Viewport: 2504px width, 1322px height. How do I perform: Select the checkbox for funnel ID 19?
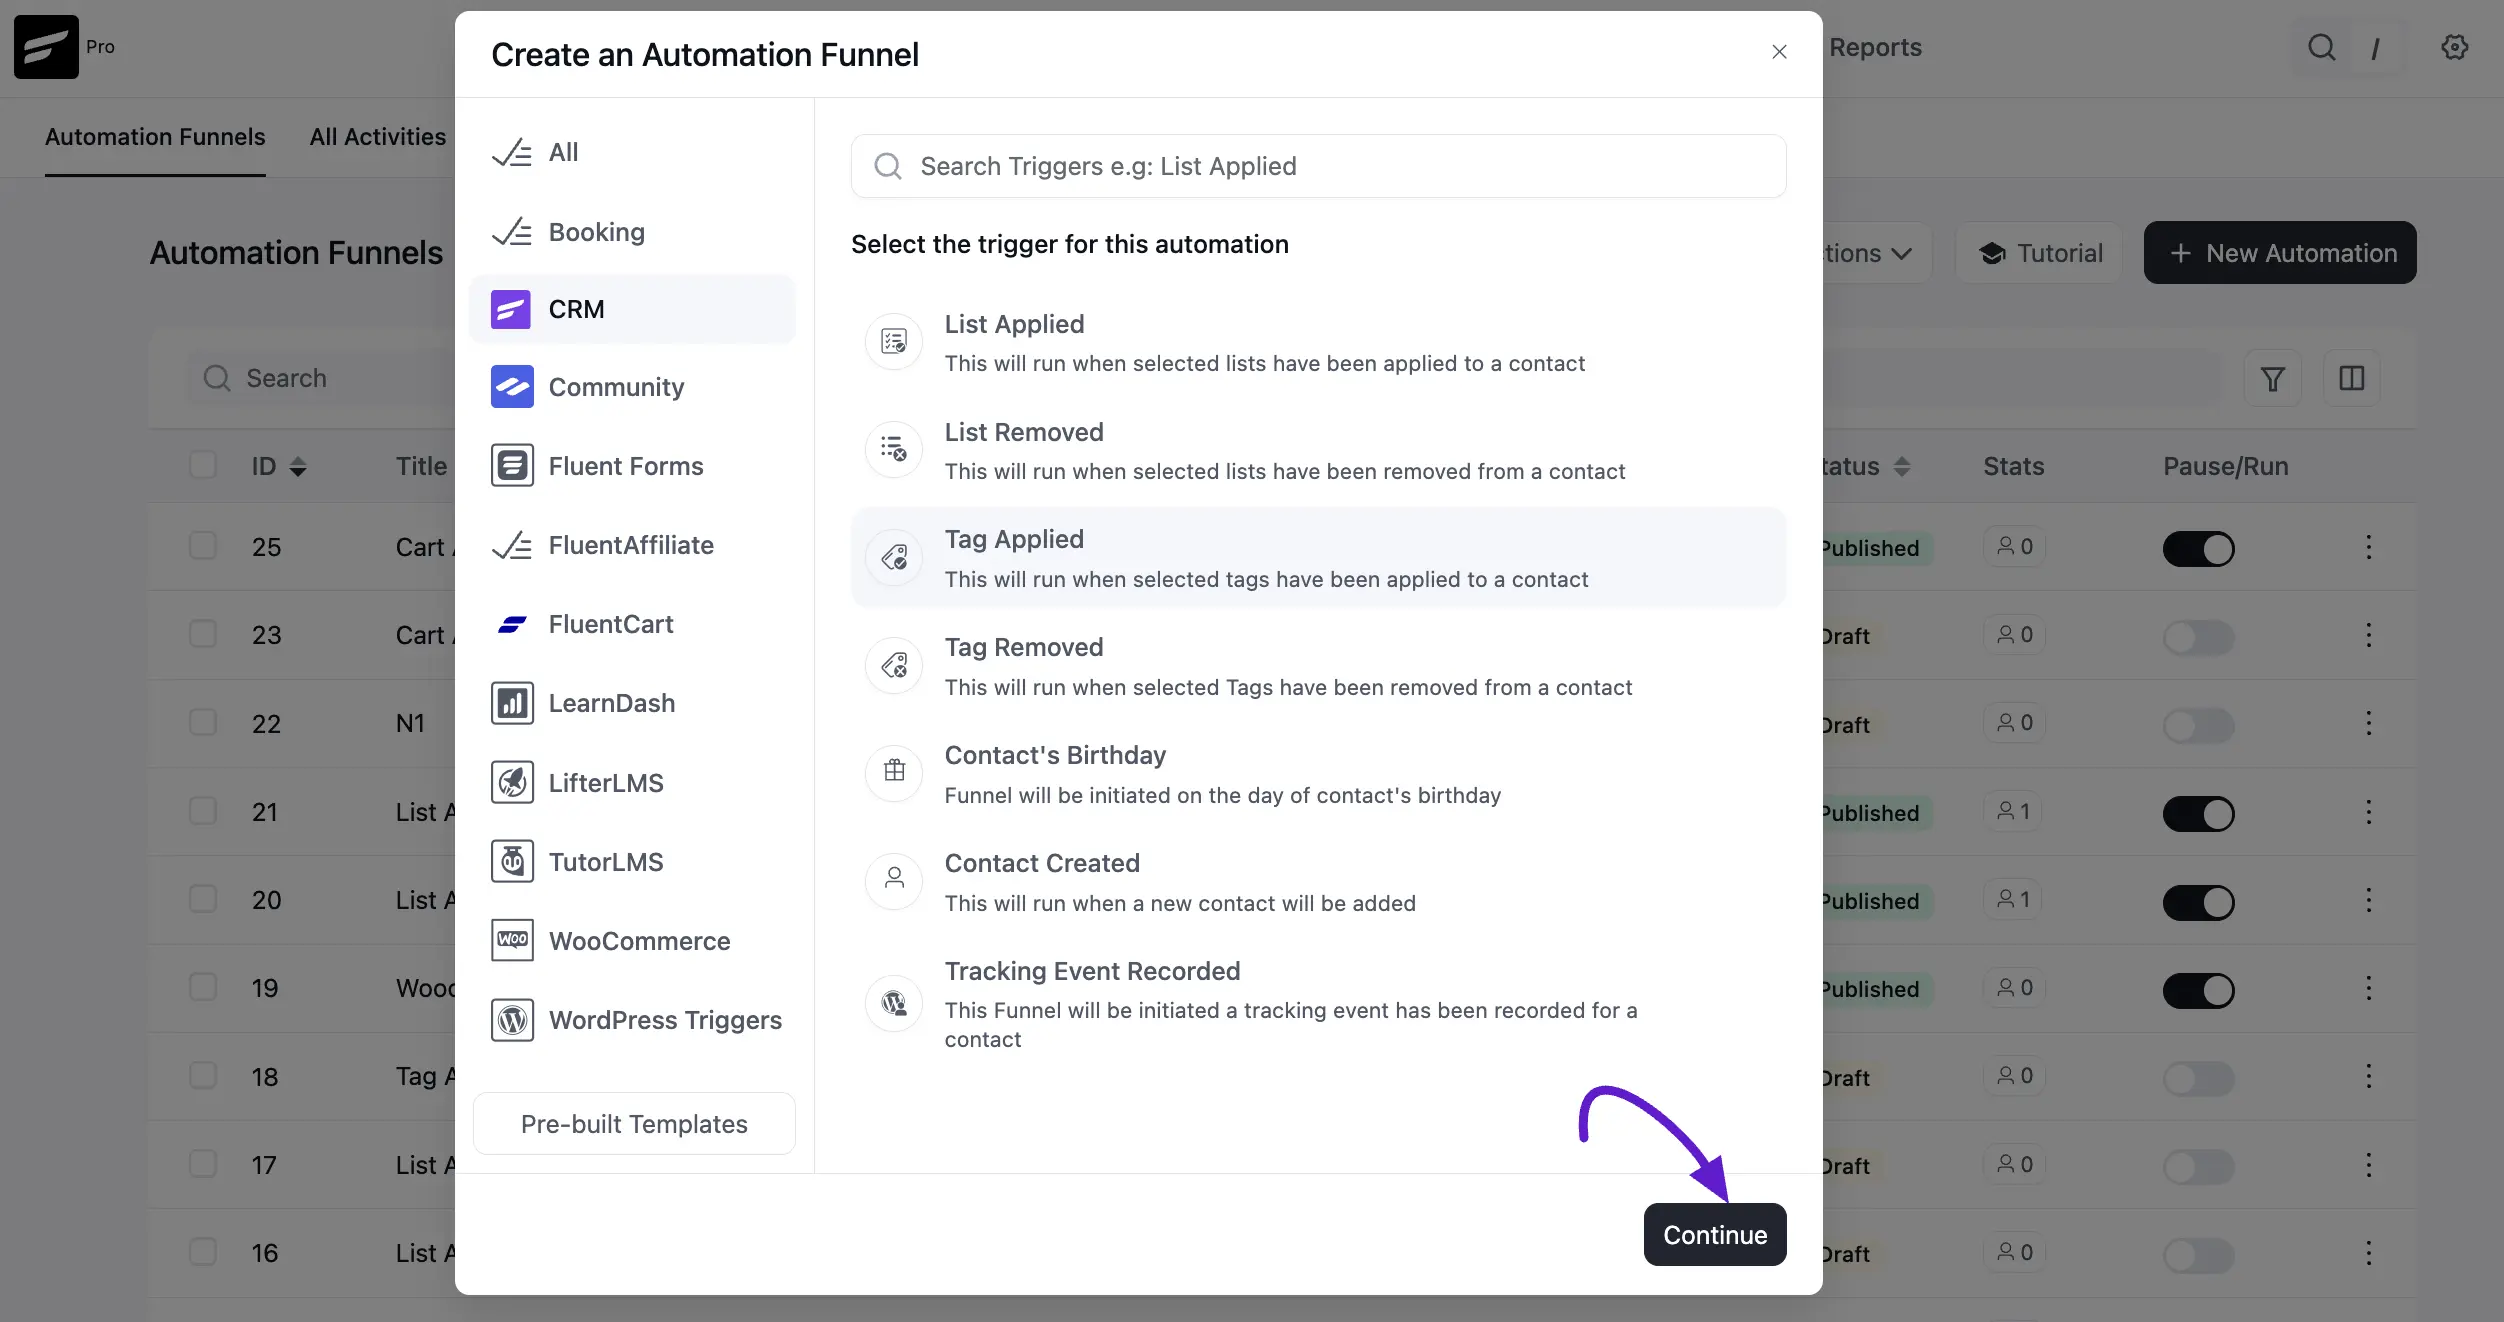point(203,987)
